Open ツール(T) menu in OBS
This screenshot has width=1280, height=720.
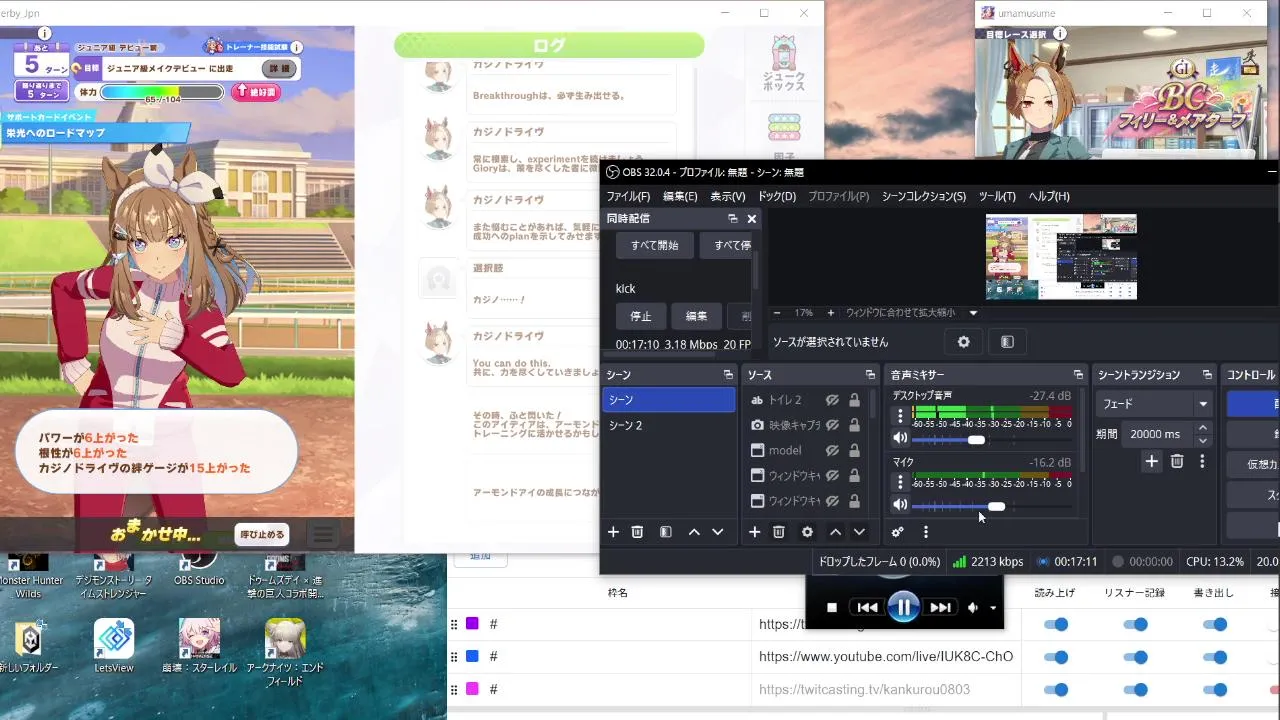pos(997,196)
